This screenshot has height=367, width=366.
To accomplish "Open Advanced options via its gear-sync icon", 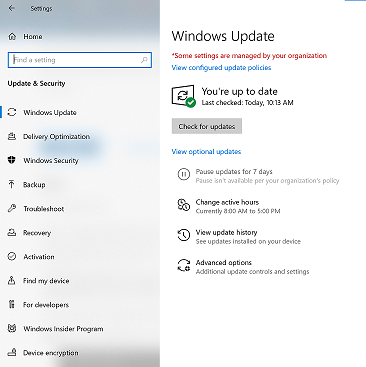I will pyautogui.click(x=184, y=266).
